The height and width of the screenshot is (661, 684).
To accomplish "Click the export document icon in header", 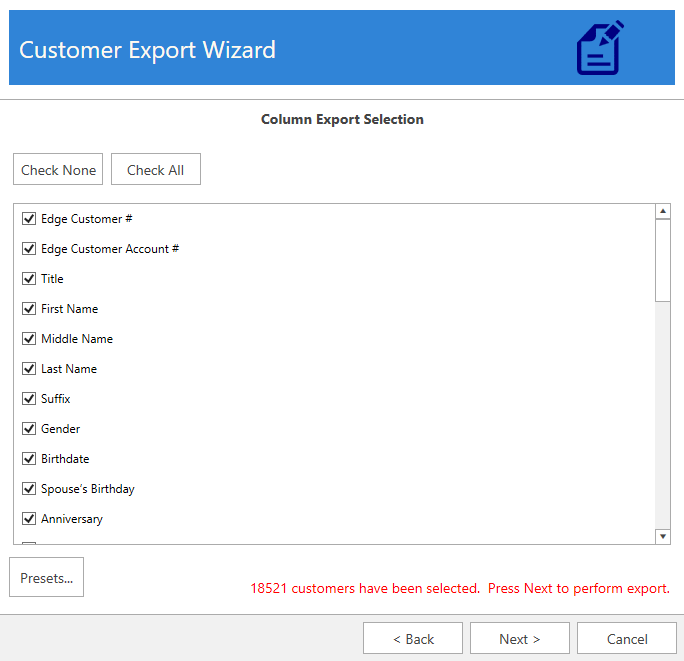I will [x=600, y=48].
